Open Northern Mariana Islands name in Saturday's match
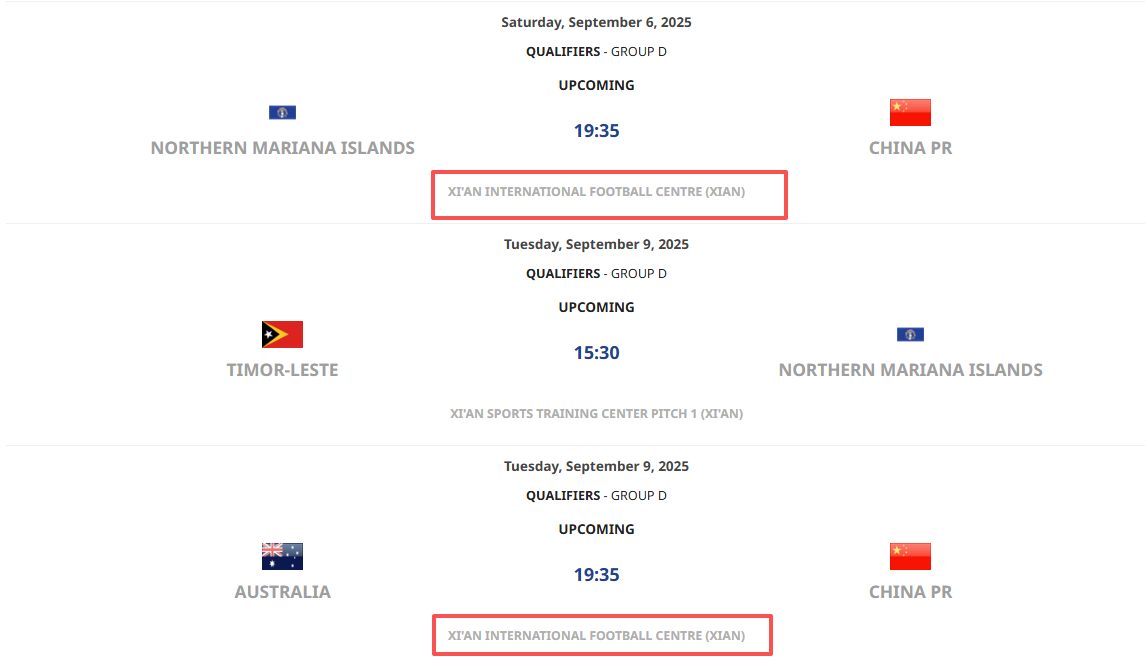This screenshot has height=665, width=1145. point(282,148)
